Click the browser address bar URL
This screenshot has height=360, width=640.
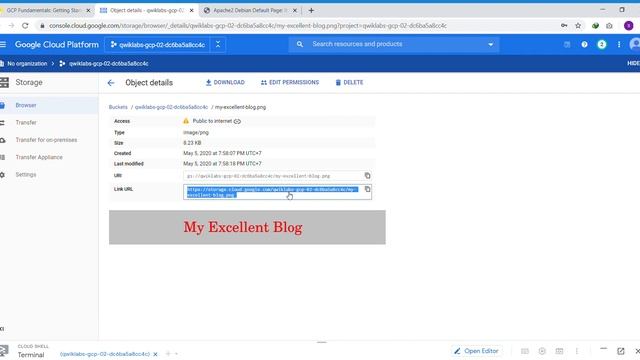248,26
